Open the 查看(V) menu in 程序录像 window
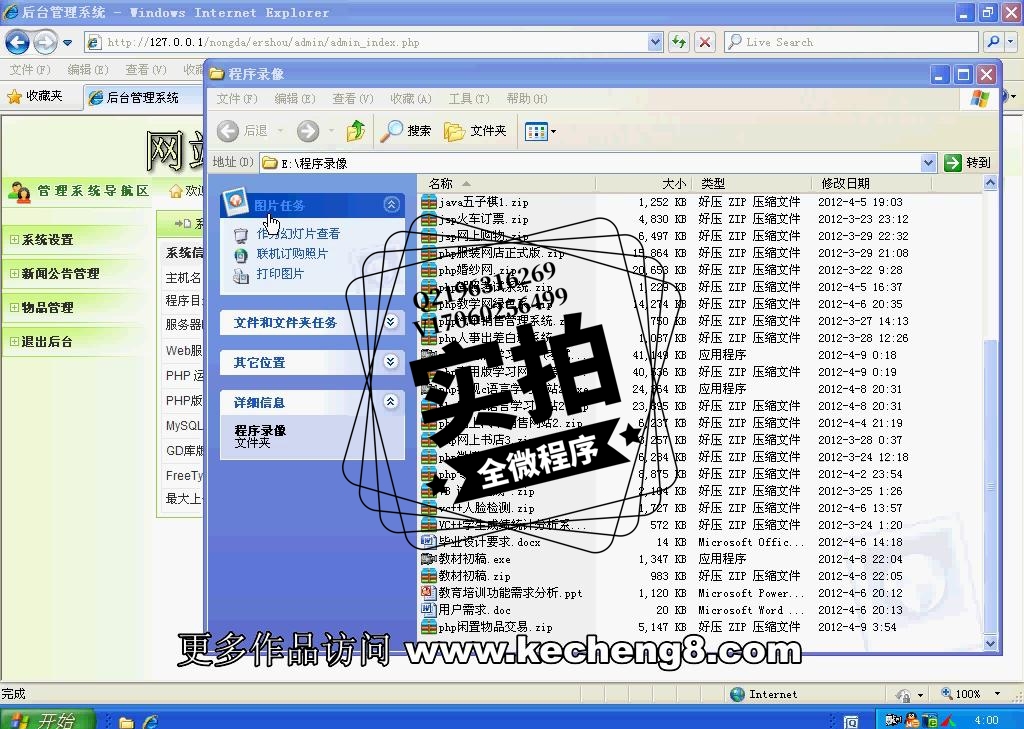This screenshot has width=1024, height=729. point(353,99)
